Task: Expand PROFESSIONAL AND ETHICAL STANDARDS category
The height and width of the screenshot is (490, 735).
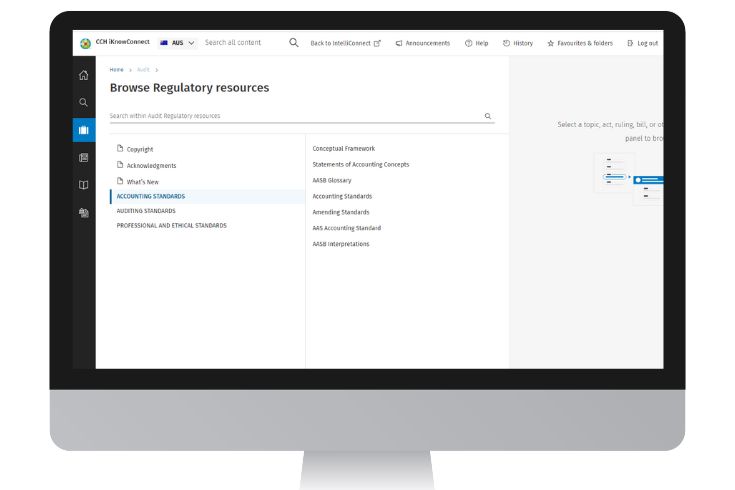Action: 171,226
